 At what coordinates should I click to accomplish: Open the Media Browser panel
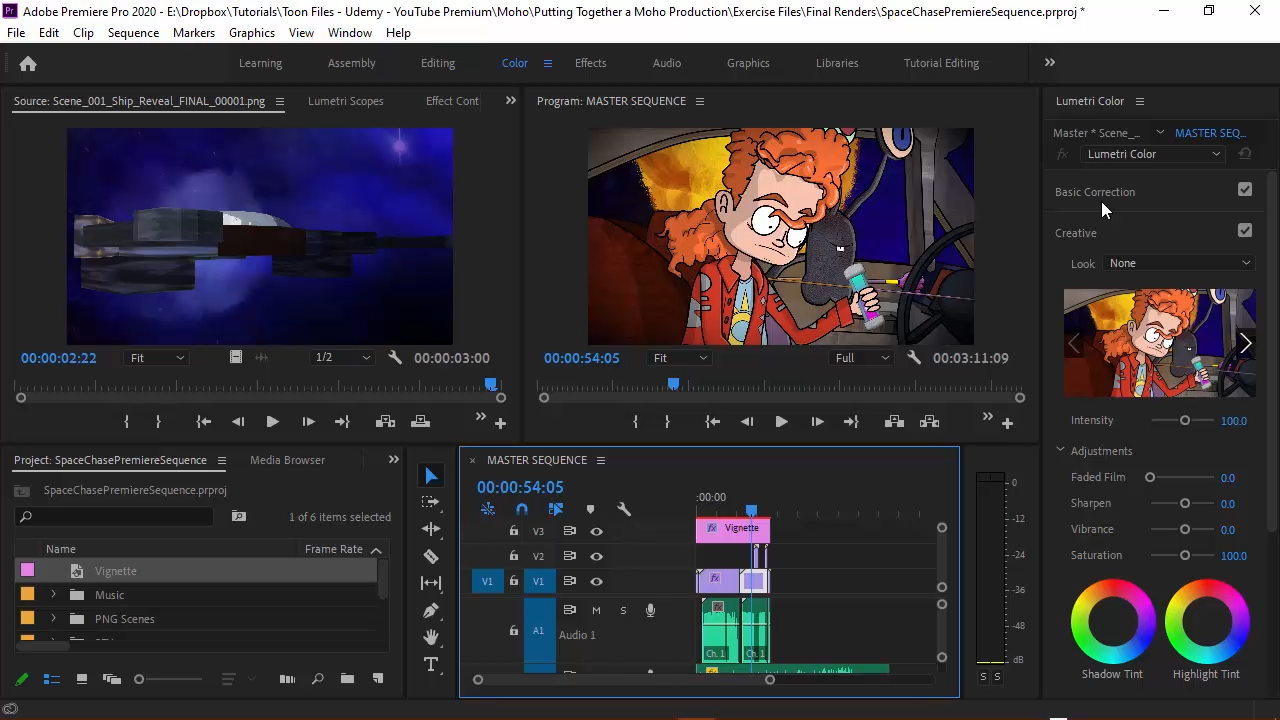(287, 460)
